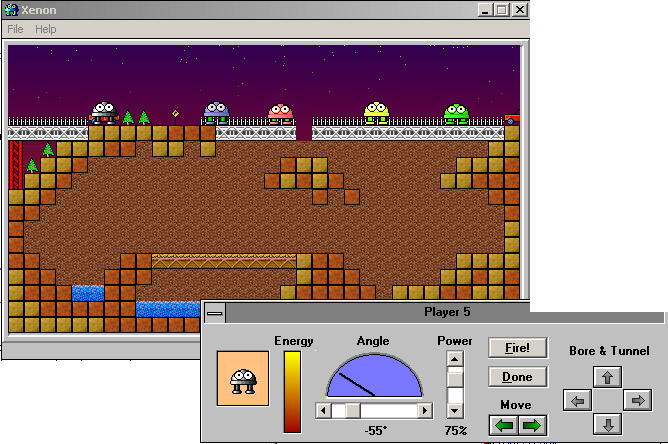
Task: Move the tank left with green arrow
Action: click(504, 425)
